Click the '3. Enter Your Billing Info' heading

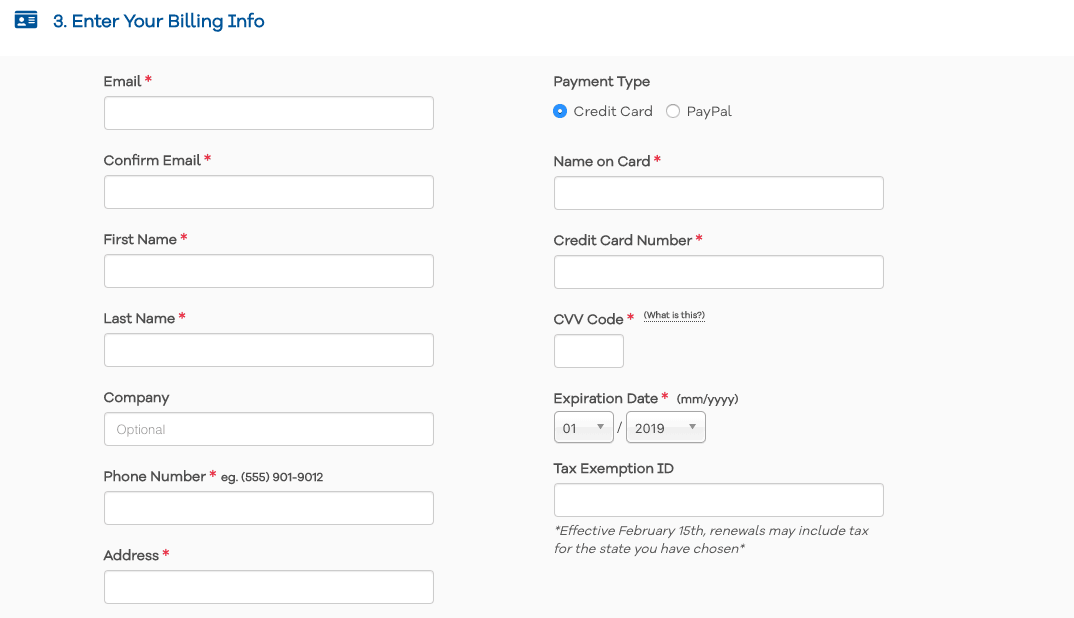(x=158, y=21)
